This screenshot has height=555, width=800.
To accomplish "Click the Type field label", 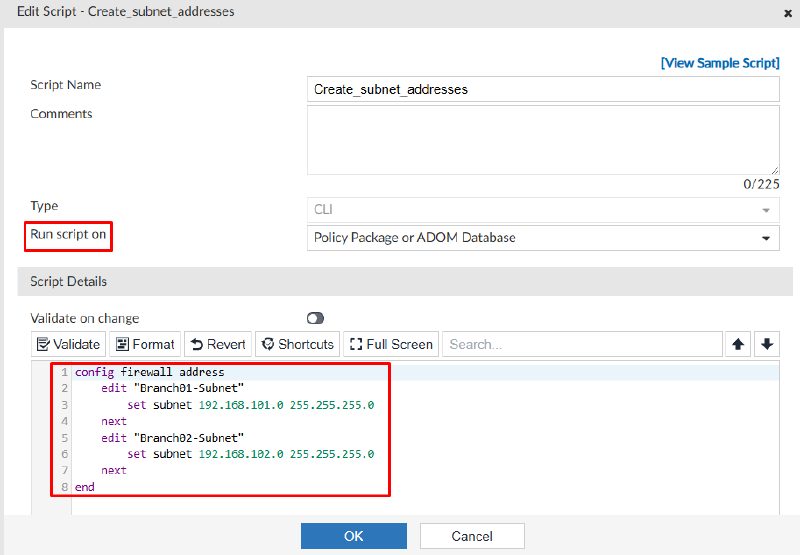I will (44, 206).
